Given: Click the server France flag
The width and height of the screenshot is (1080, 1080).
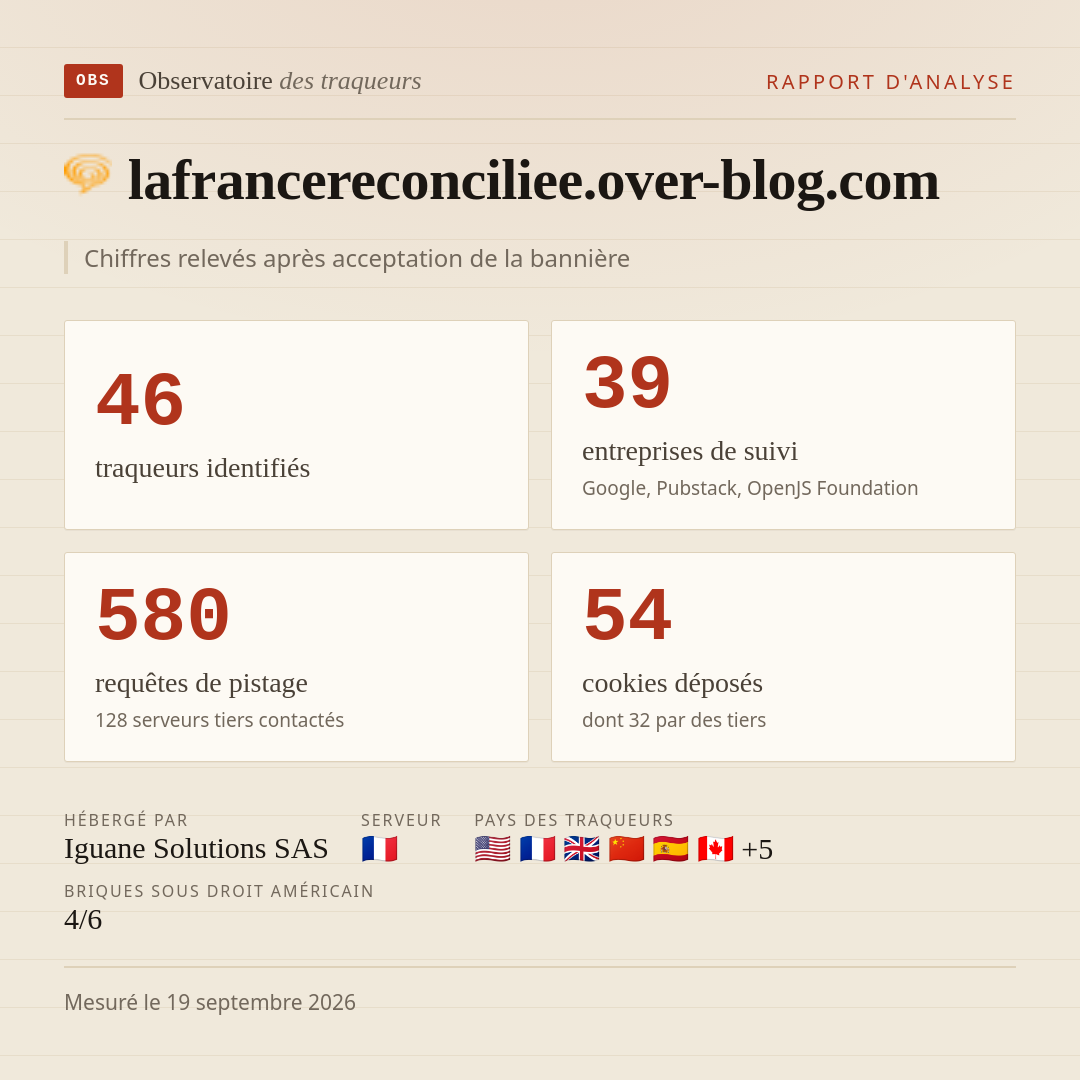Looking at the screenshot, I should (x=380, y=849).
